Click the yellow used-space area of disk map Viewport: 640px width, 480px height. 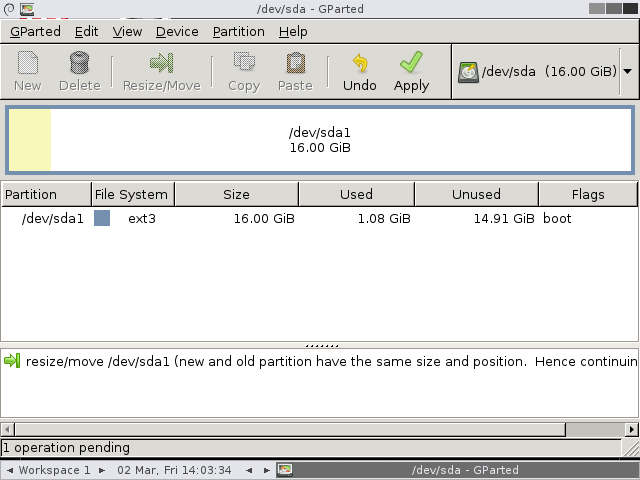[x=30, y=140]
